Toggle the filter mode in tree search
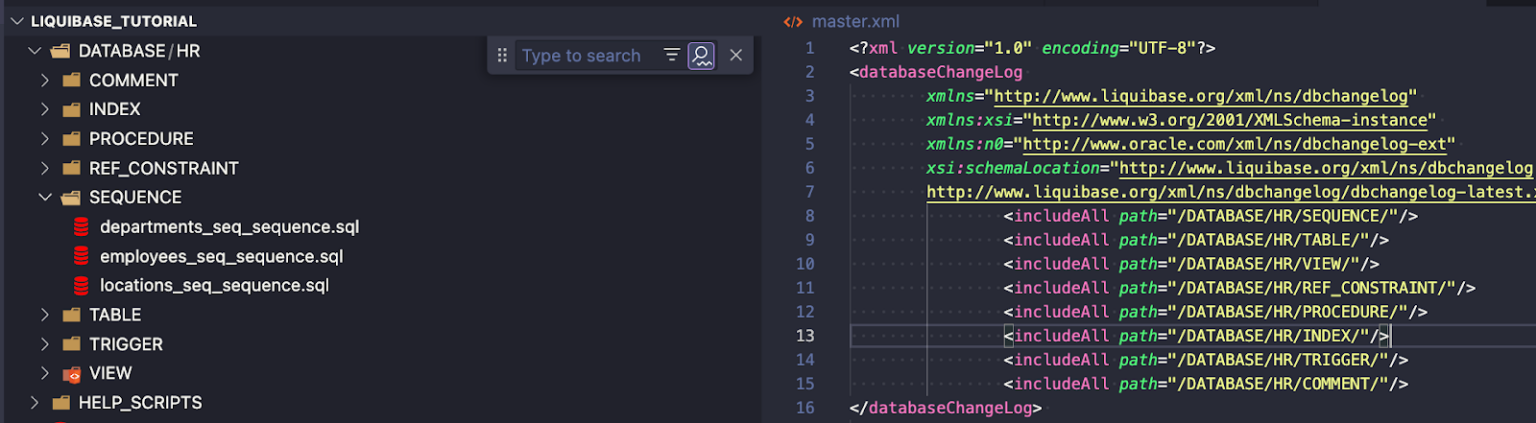This screenshot has height=423, width=1536. pos(672,56)
